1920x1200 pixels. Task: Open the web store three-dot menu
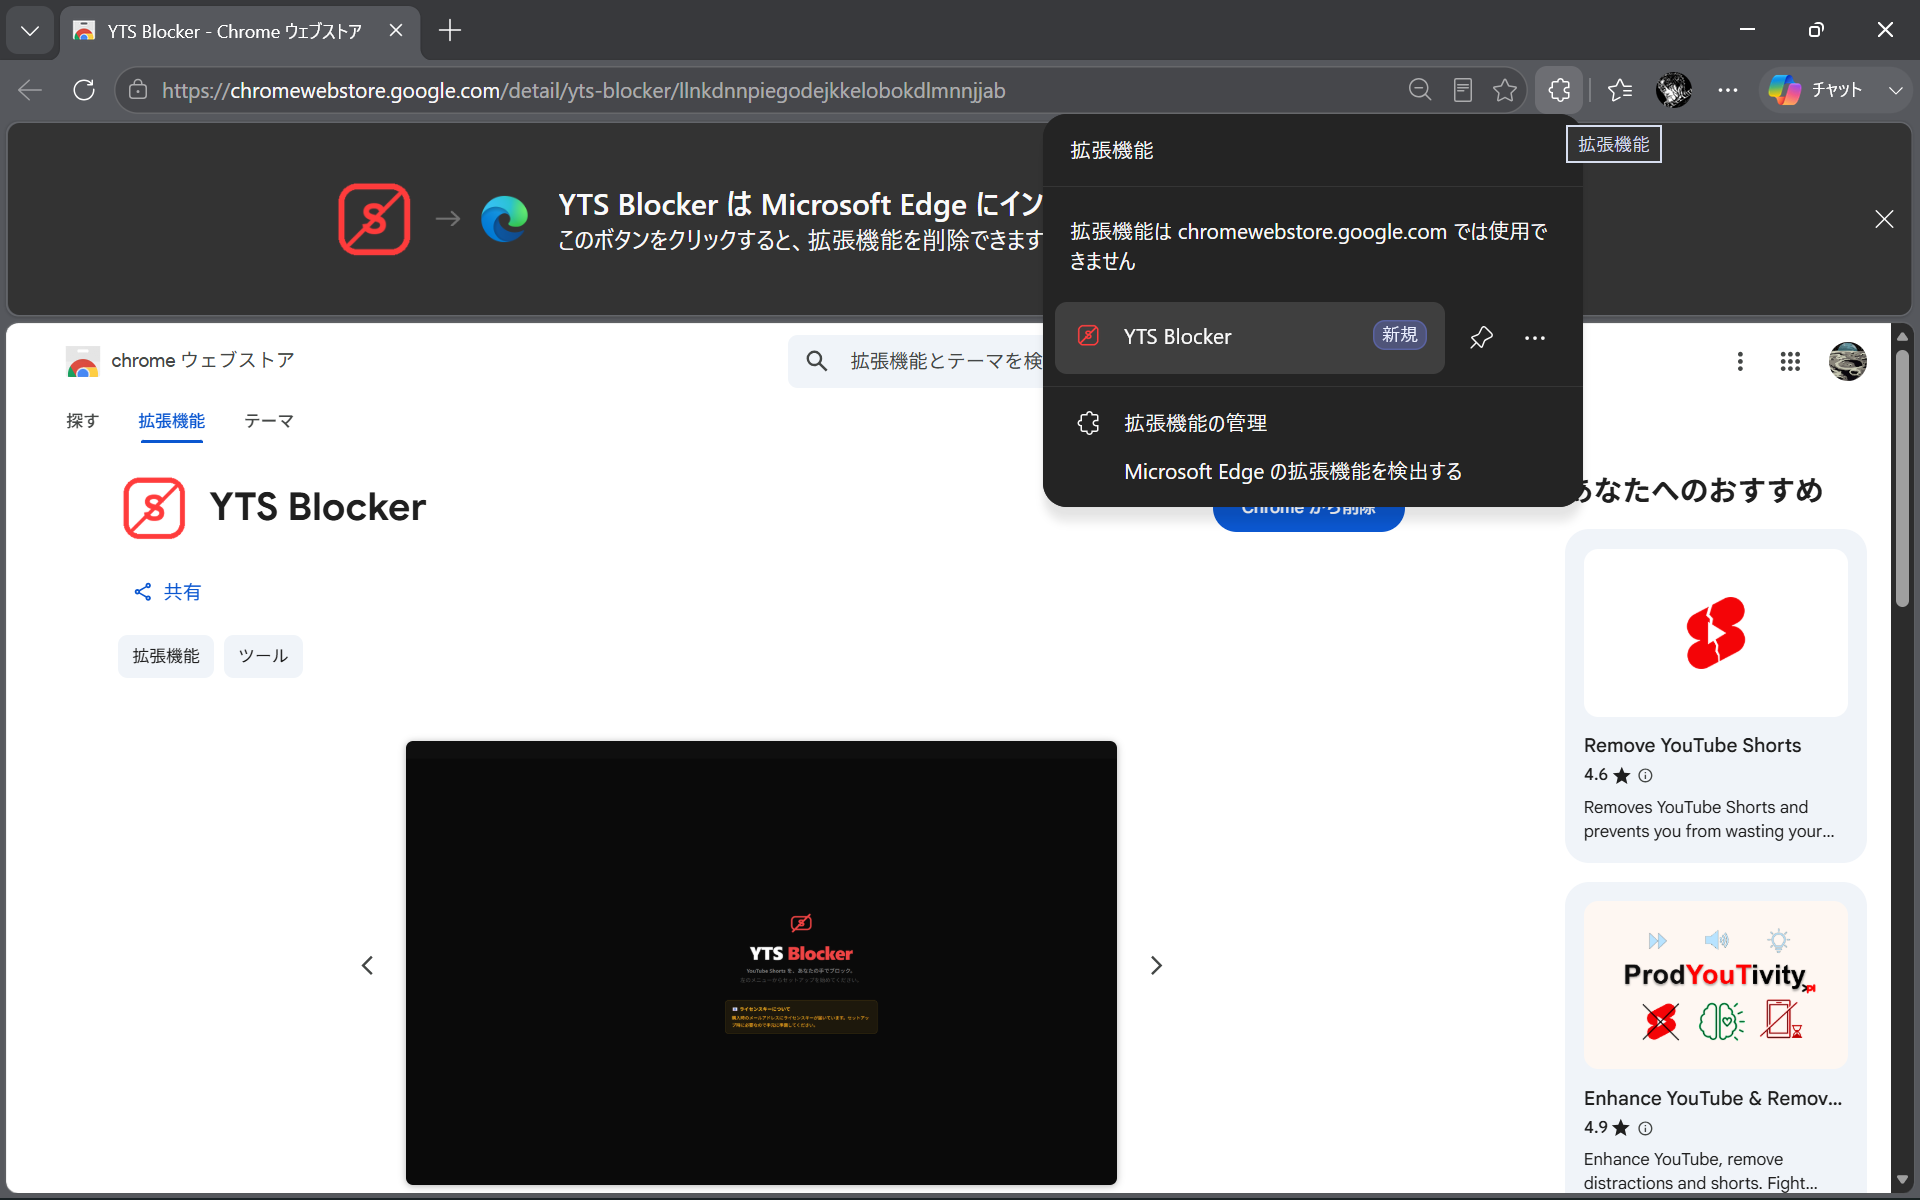tap(1740, 361)
